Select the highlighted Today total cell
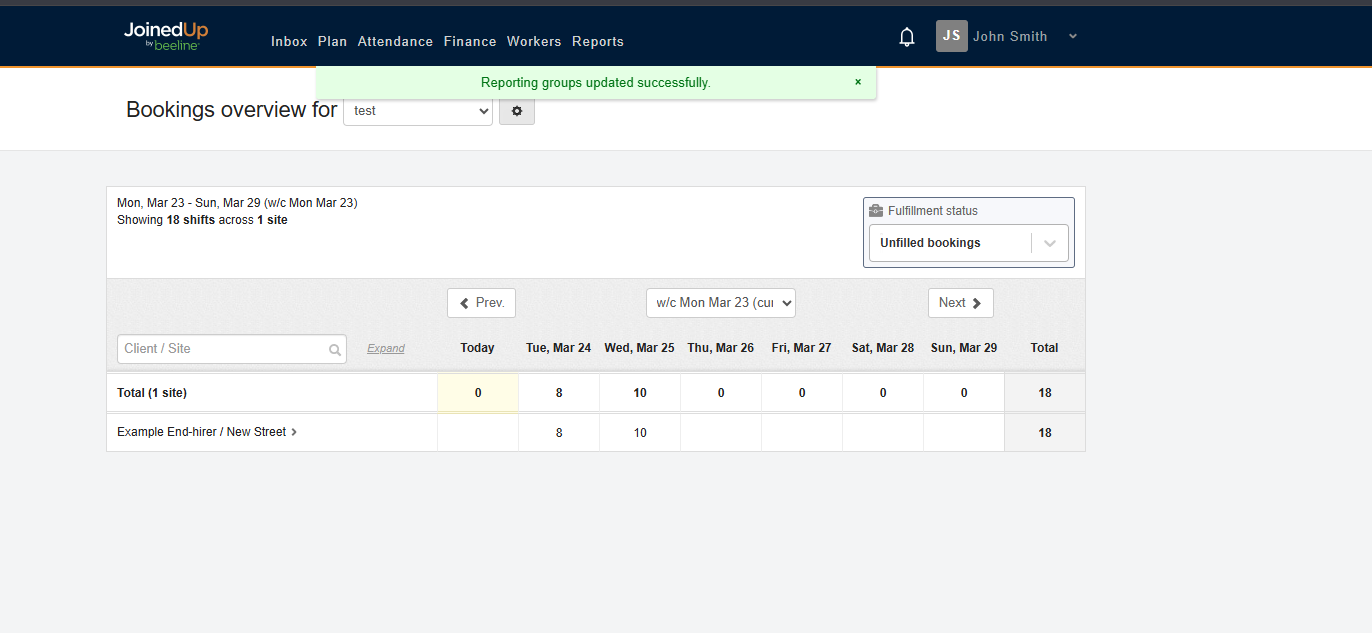The image size is (1372, 633). click(477, 392)
